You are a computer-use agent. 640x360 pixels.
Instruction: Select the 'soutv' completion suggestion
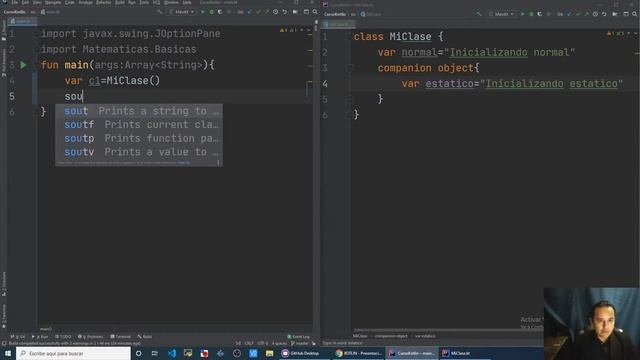[139, 152]
